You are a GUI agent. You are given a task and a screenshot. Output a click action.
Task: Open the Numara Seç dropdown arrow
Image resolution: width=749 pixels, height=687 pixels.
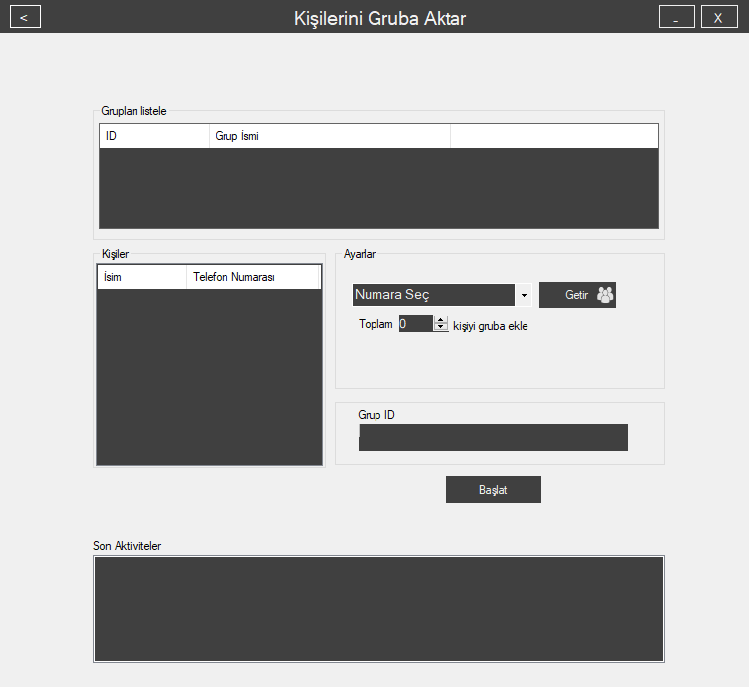[x=524, y=295]
